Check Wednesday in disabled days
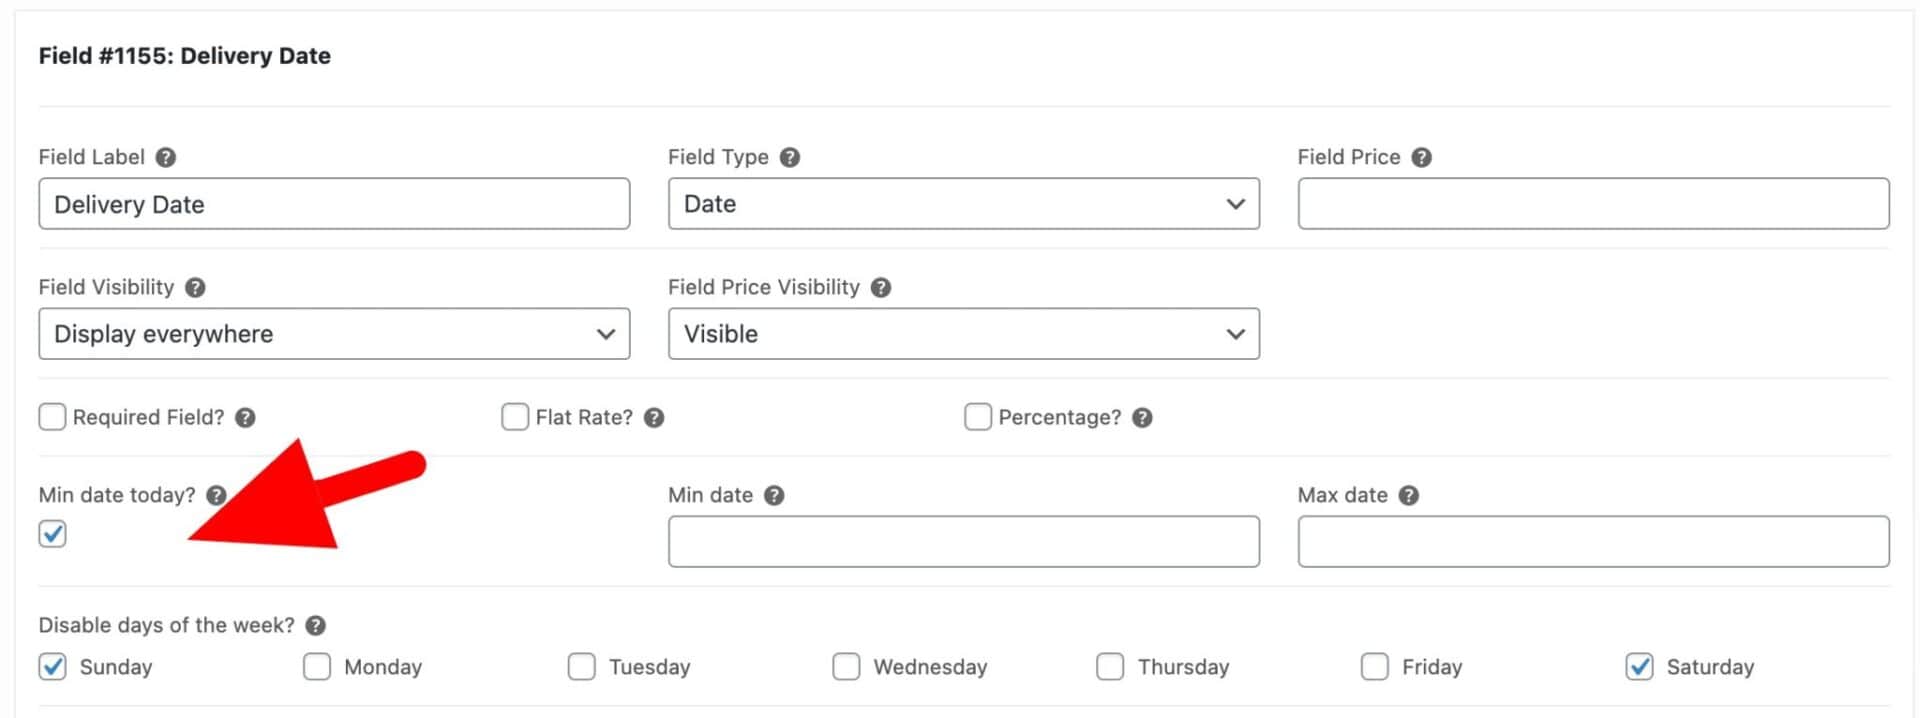 point(846,666)
